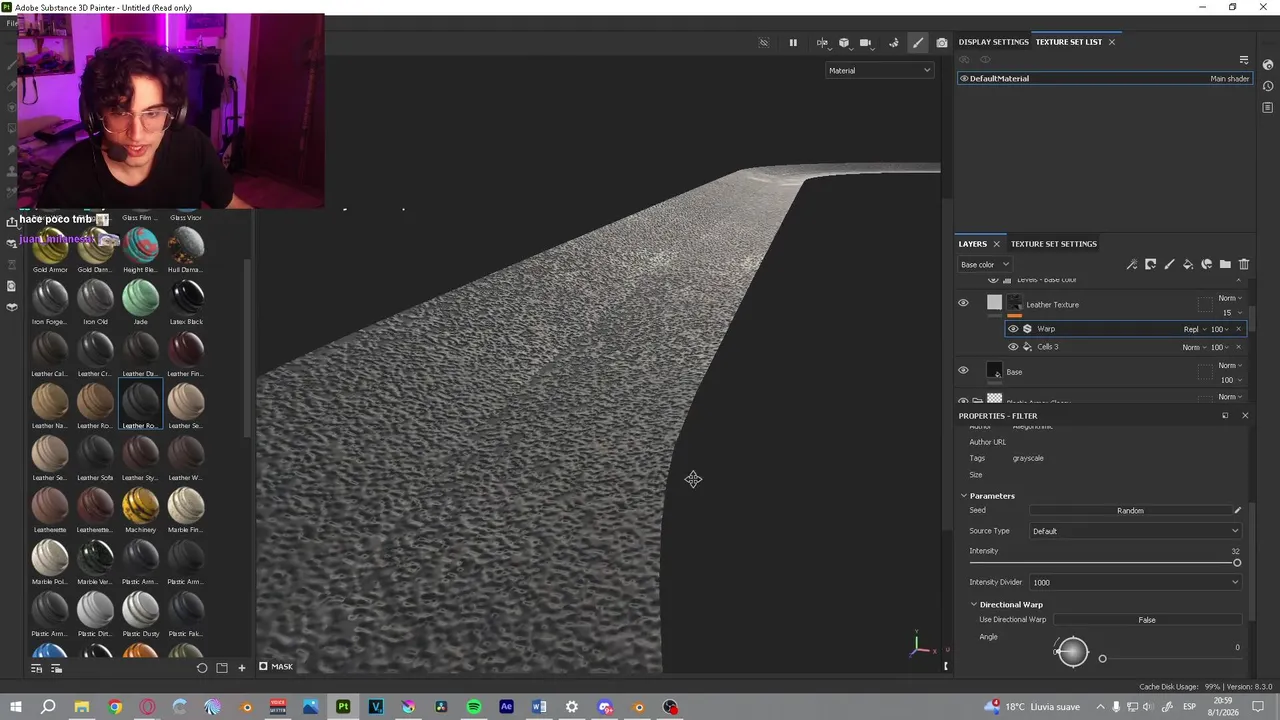Open the Iray render camera icon

(941, 43)
